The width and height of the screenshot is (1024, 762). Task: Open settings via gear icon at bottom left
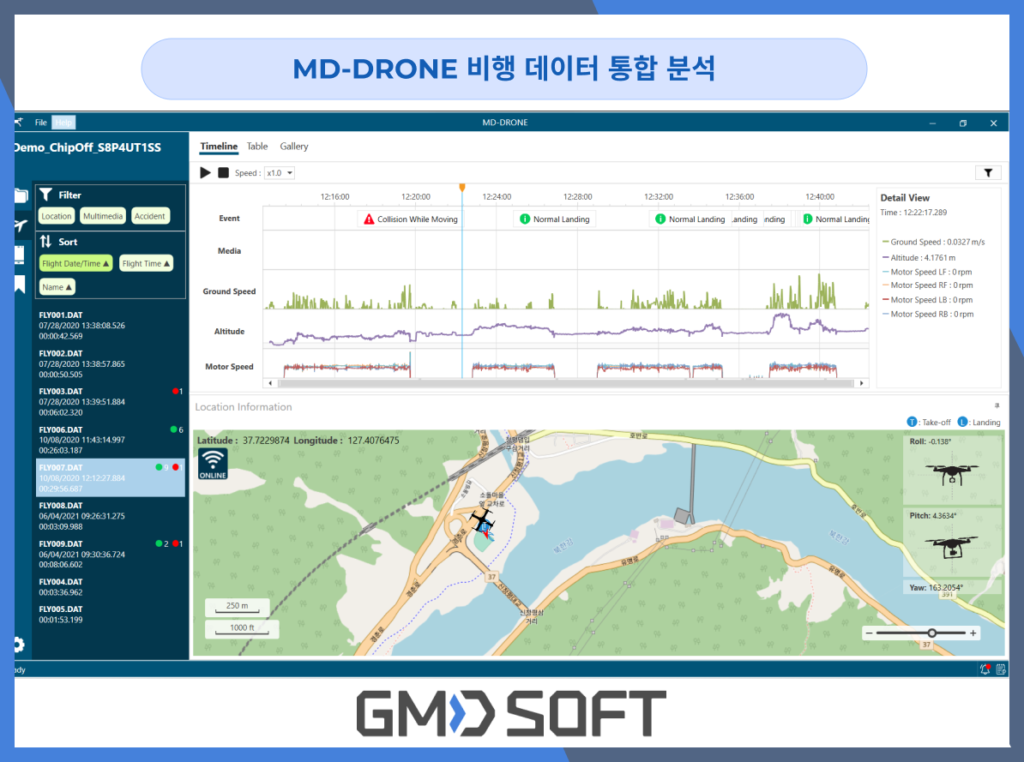(x=20, y=645)
